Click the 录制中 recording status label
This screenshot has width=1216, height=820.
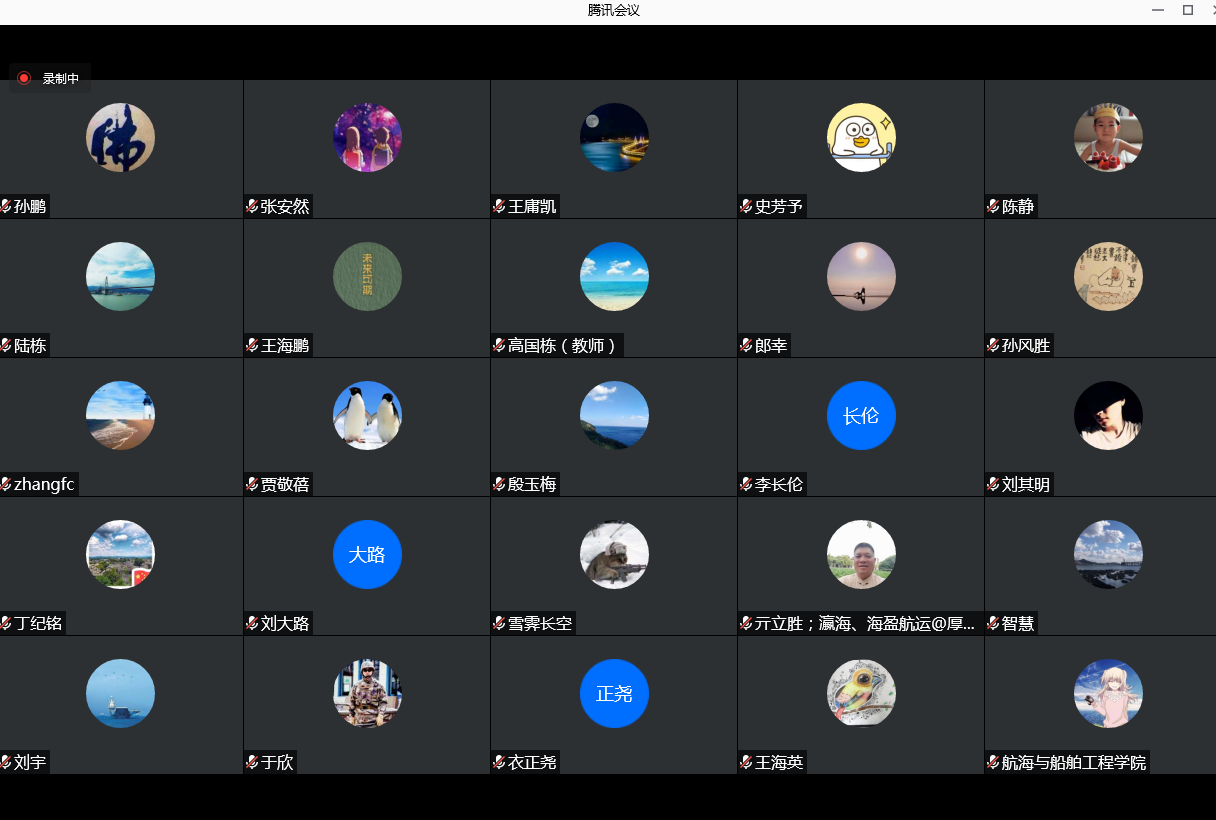pos(60,78)
